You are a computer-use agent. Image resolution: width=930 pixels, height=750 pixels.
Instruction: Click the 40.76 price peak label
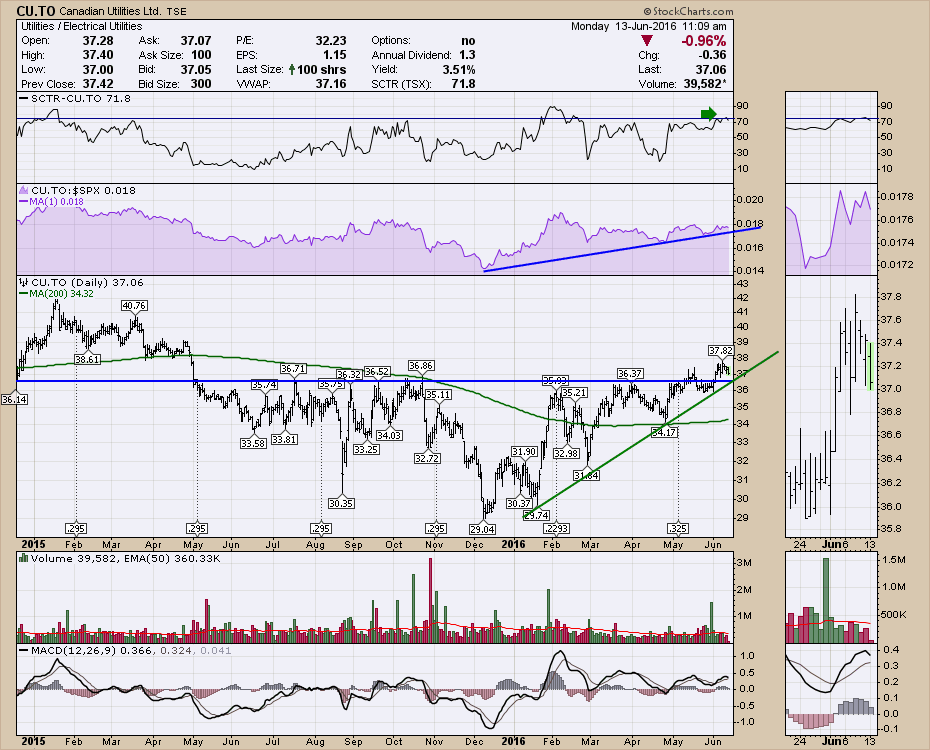(134, 305)
